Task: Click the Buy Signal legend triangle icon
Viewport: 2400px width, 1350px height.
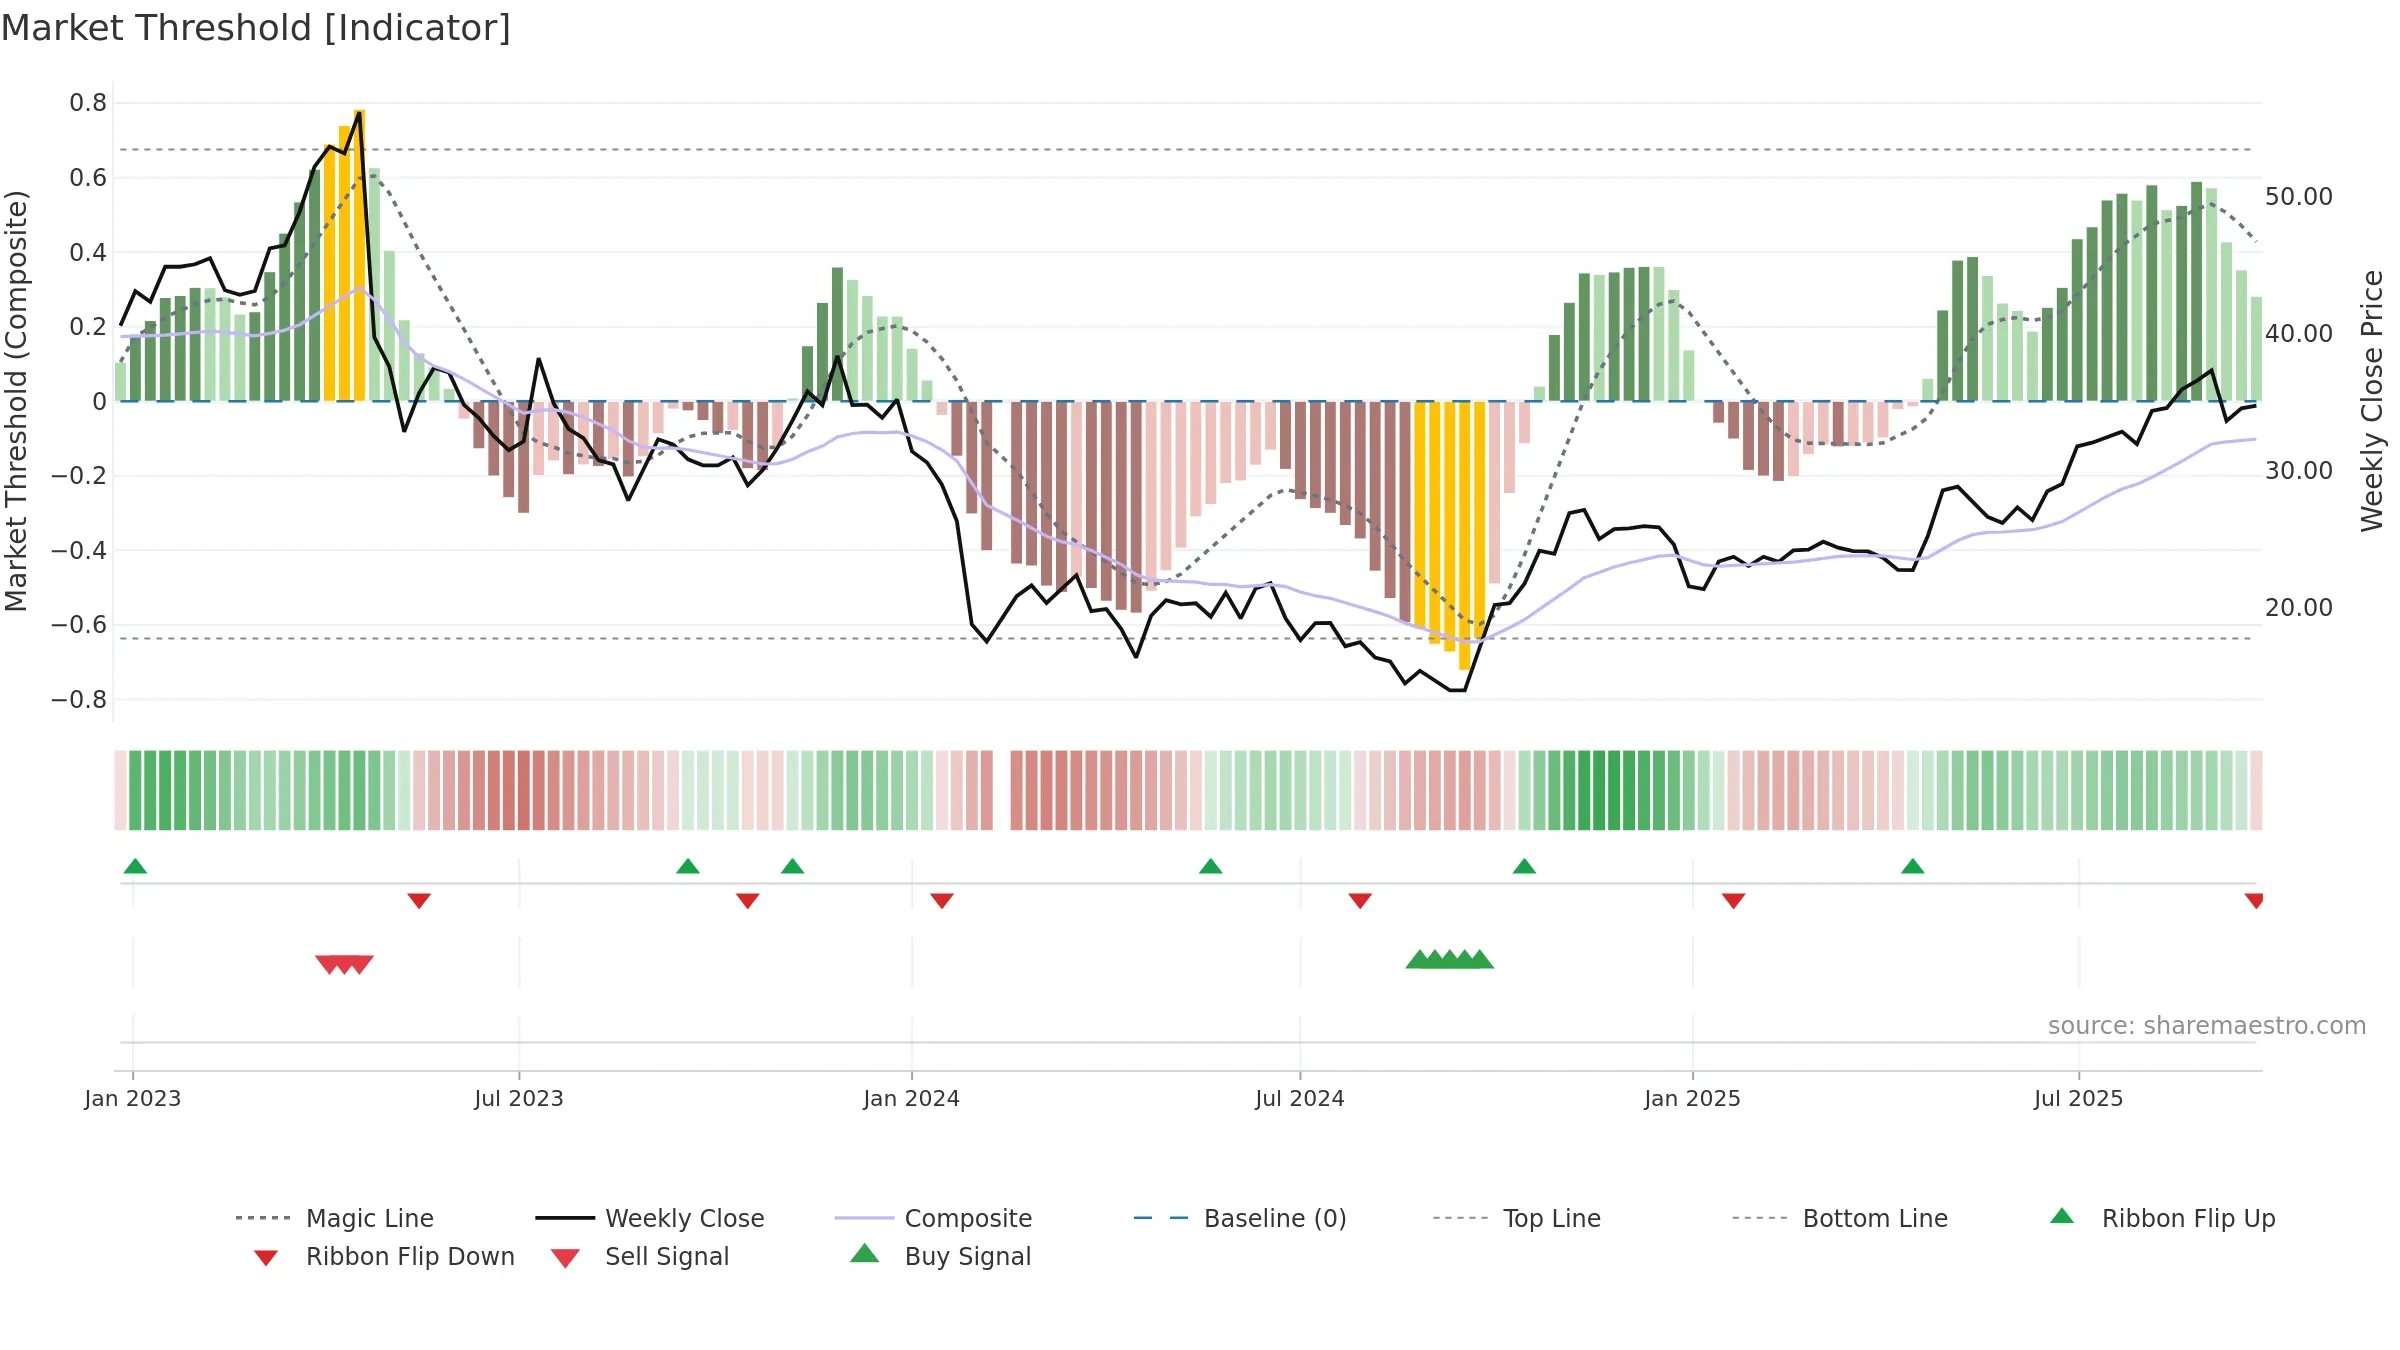Action: pos(865,1253)
